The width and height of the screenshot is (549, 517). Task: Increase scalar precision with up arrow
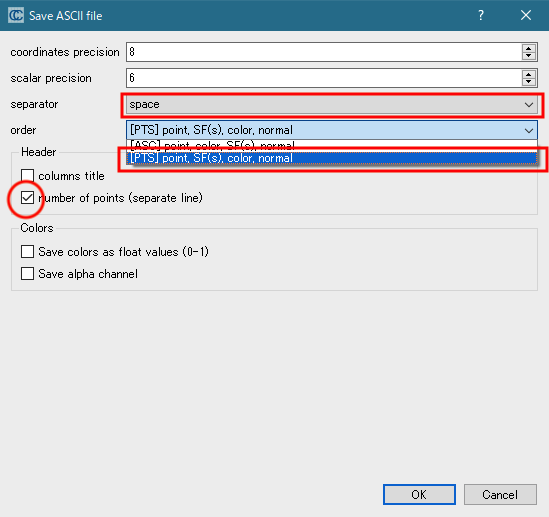[529, 74]
